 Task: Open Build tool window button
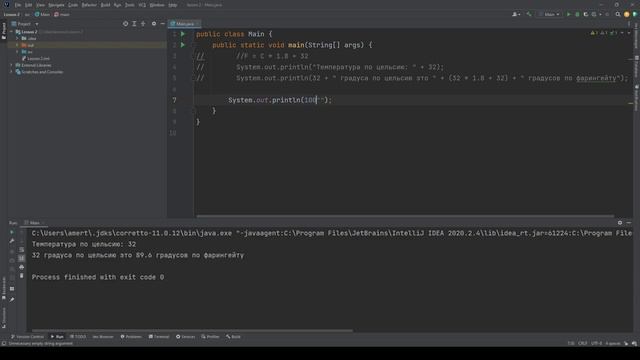233,337
